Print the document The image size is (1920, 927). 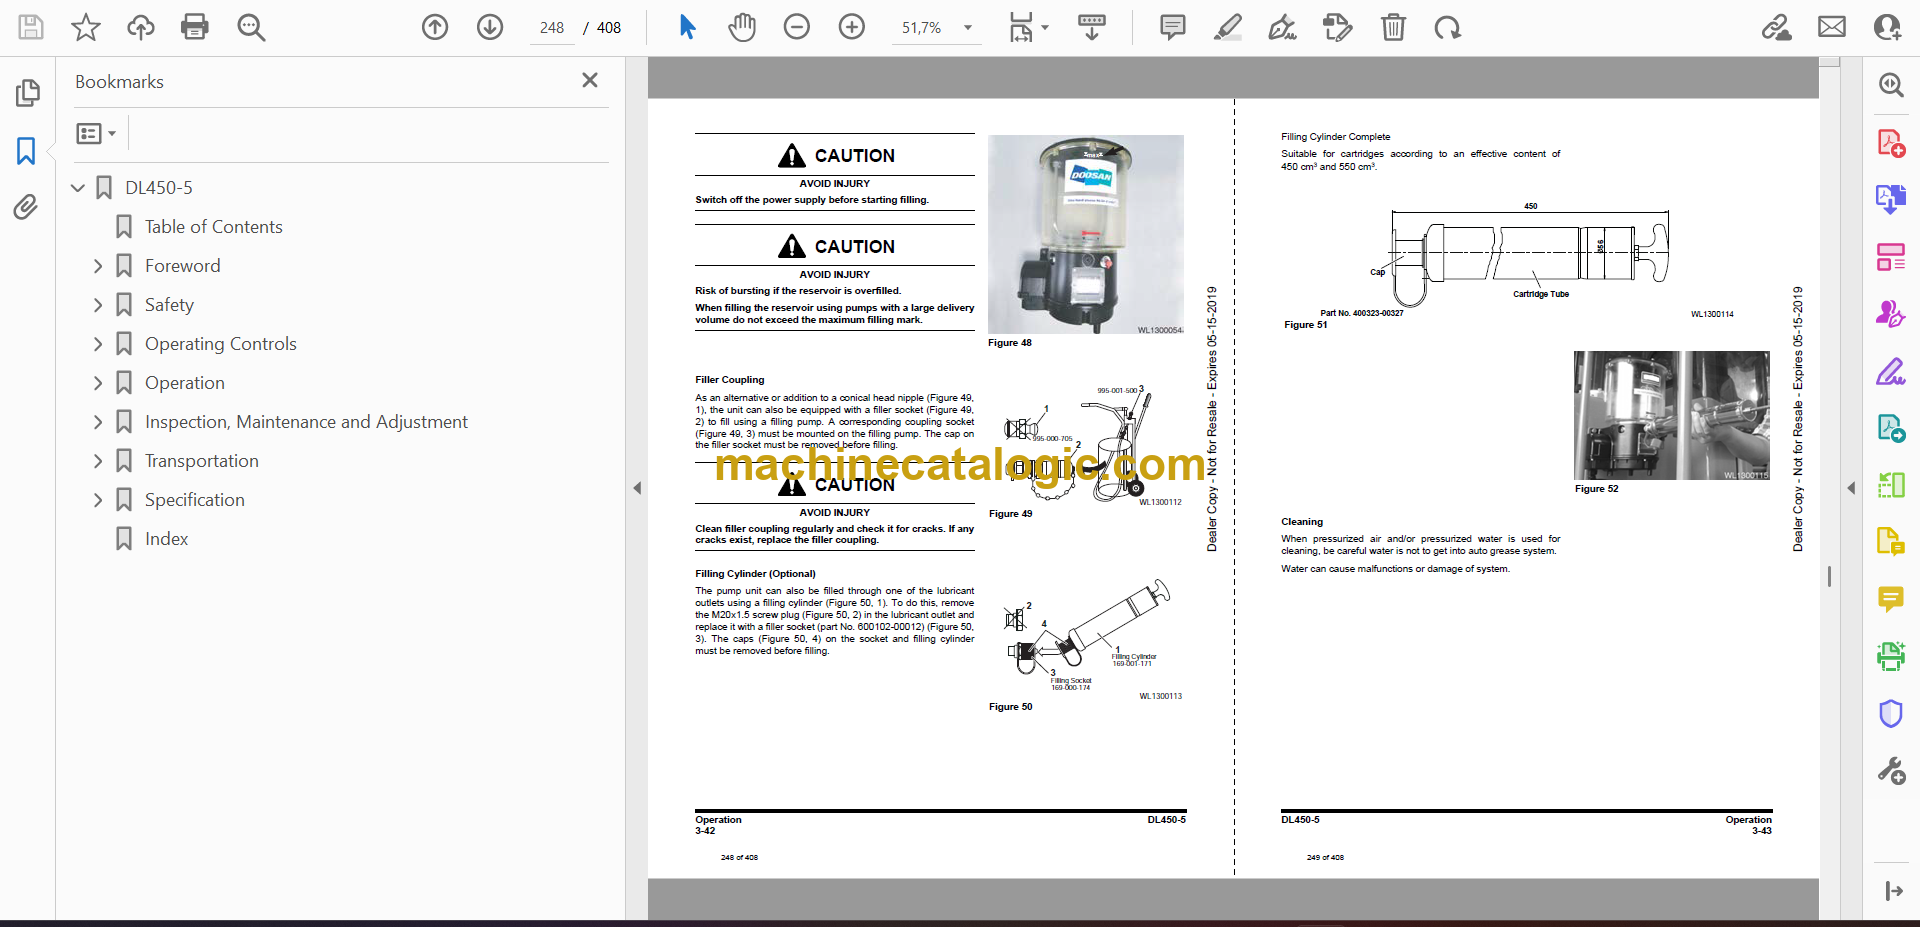click(x=195, y=27)
